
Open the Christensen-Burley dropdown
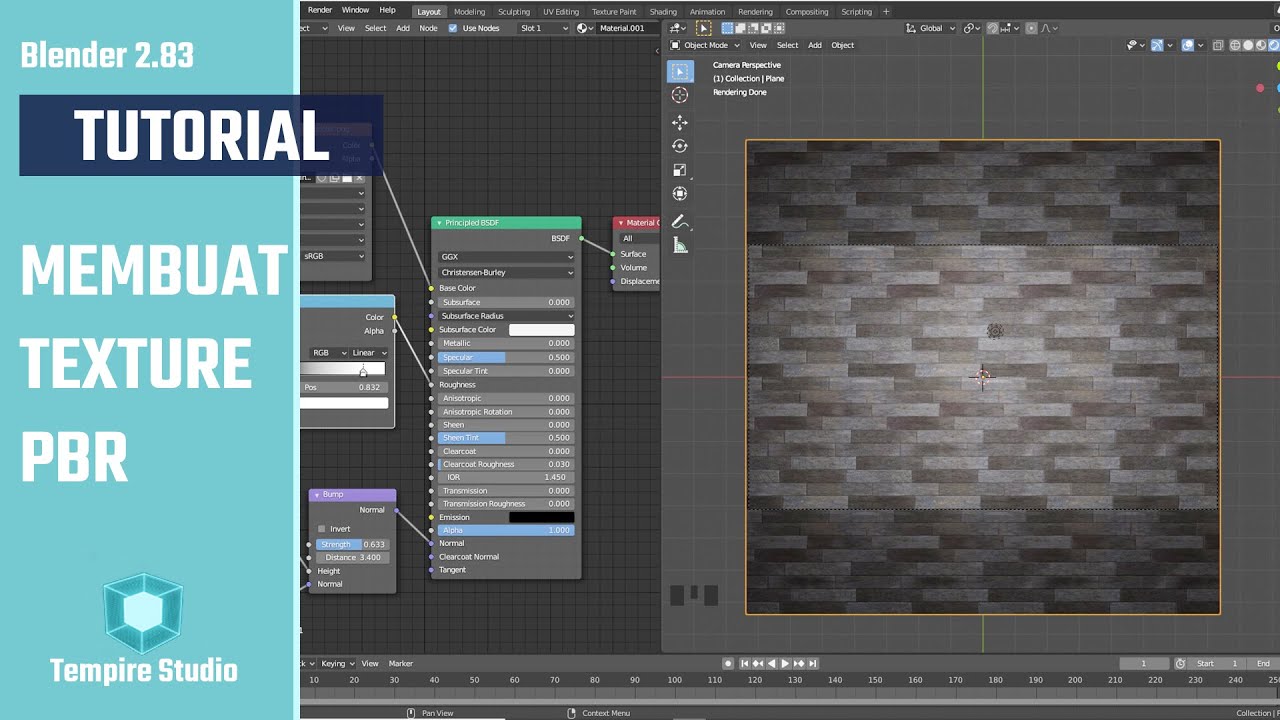(507, 272)
